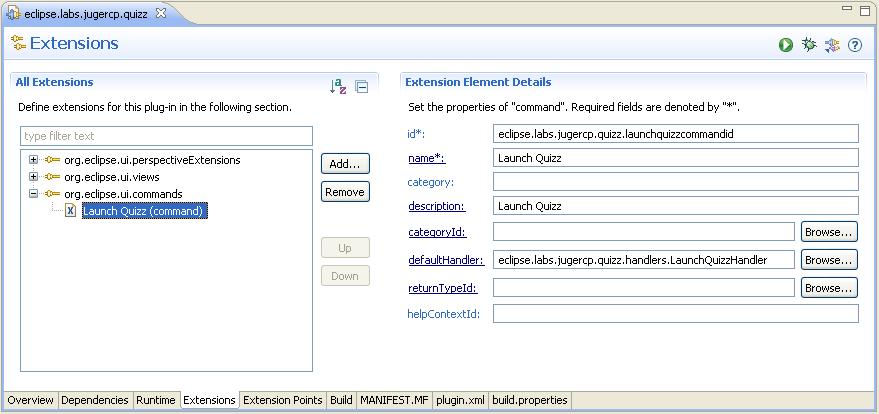Open help with the question mark icon
The width and height of the screenshot is (879, 414).
click(x=855, y=45)
